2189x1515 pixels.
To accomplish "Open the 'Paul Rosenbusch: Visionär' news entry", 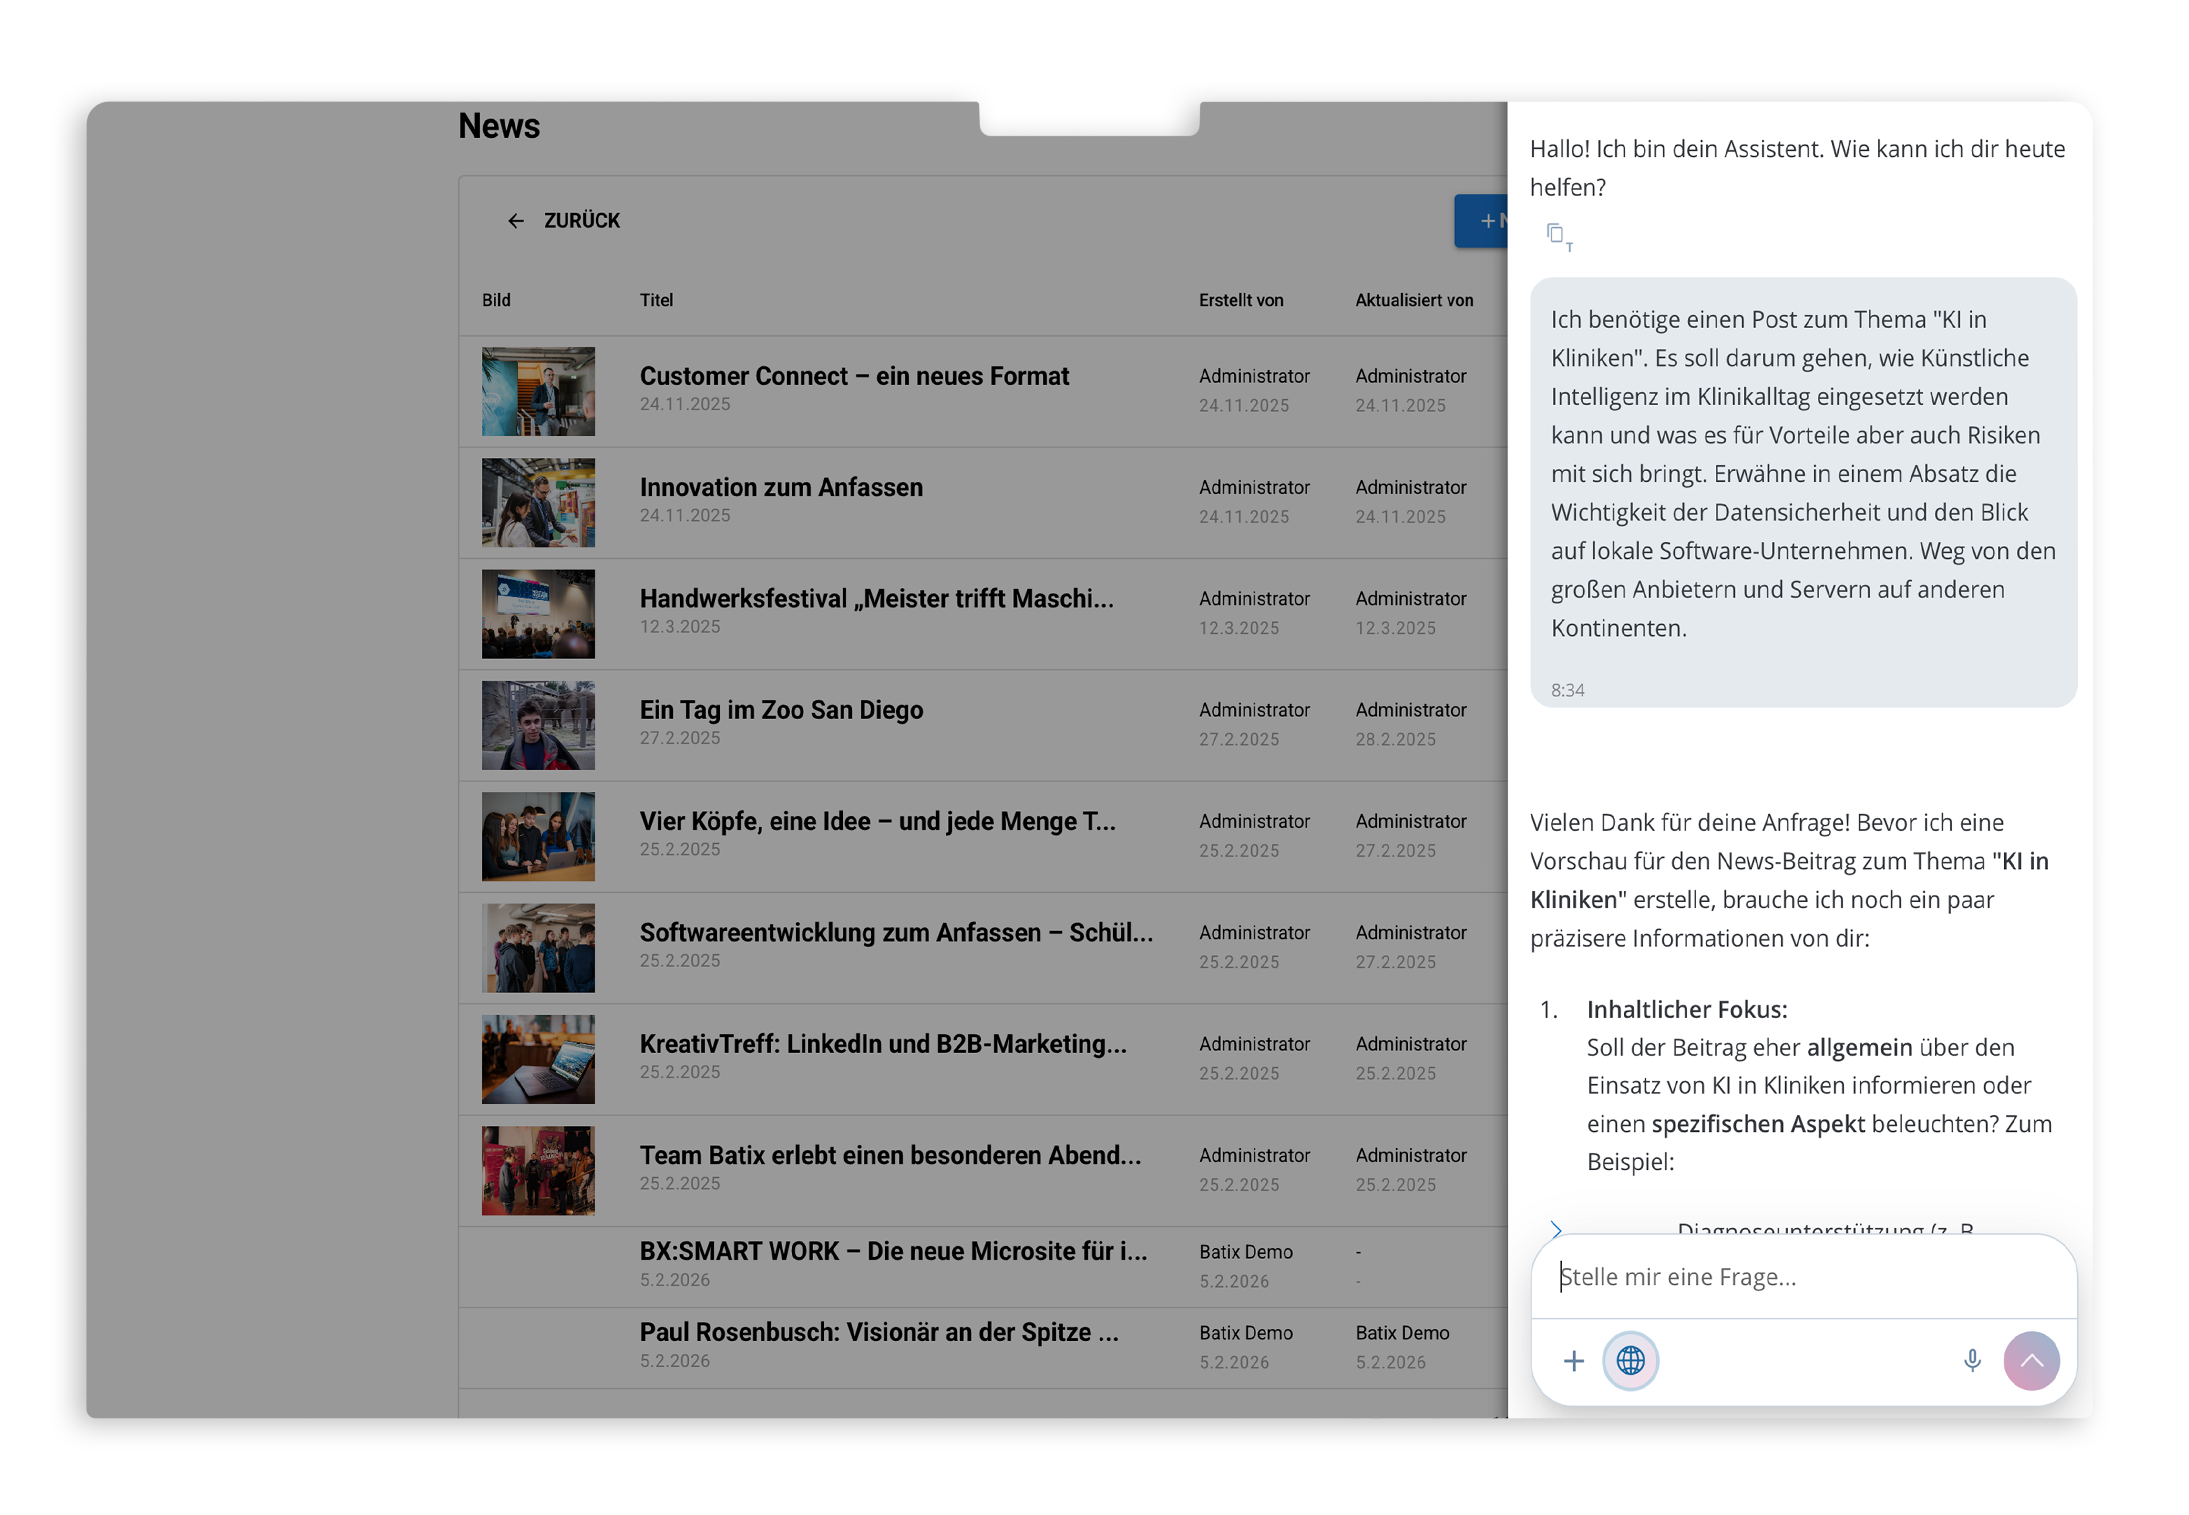I will 878,1332.
